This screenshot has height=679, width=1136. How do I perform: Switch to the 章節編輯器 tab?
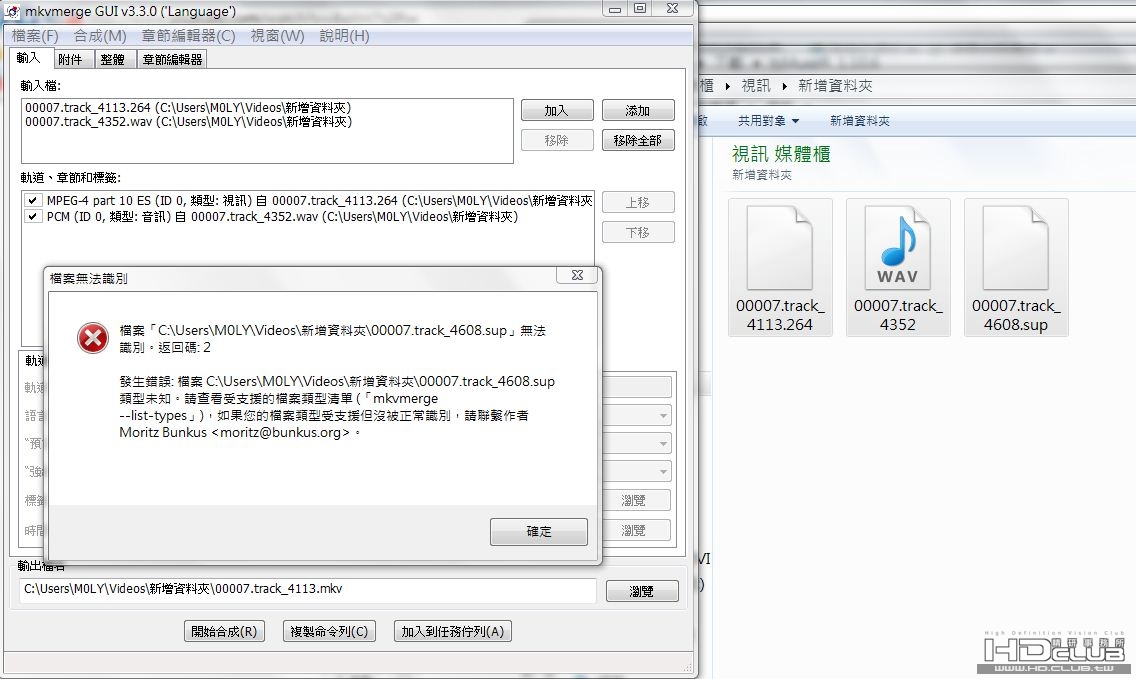pos(172,59)
